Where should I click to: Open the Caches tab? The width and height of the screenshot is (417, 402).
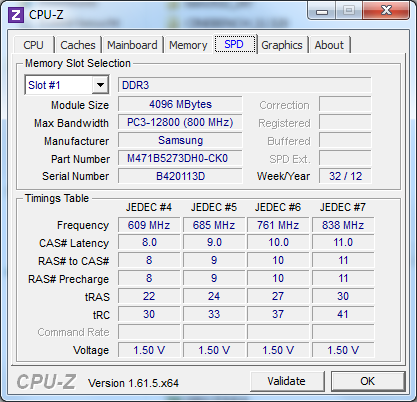[x=78, y=45]
